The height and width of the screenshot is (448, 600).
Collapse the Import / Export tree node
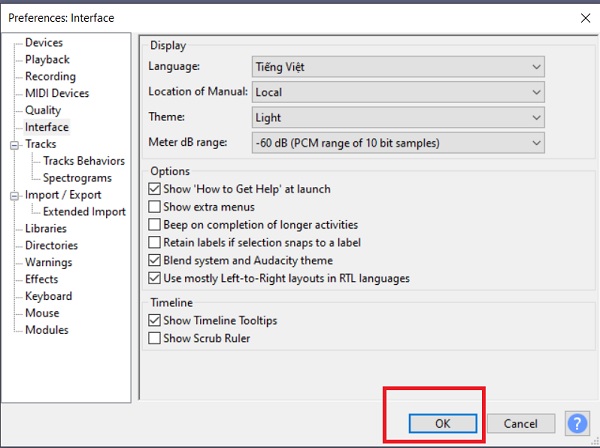[15, 196]
